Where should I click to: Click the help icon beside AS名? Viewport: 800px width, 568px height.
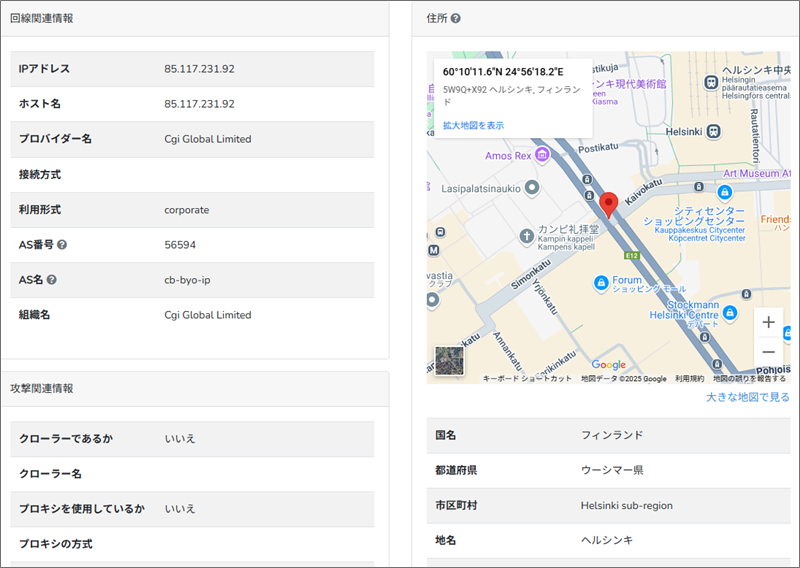tap(51, 280)
